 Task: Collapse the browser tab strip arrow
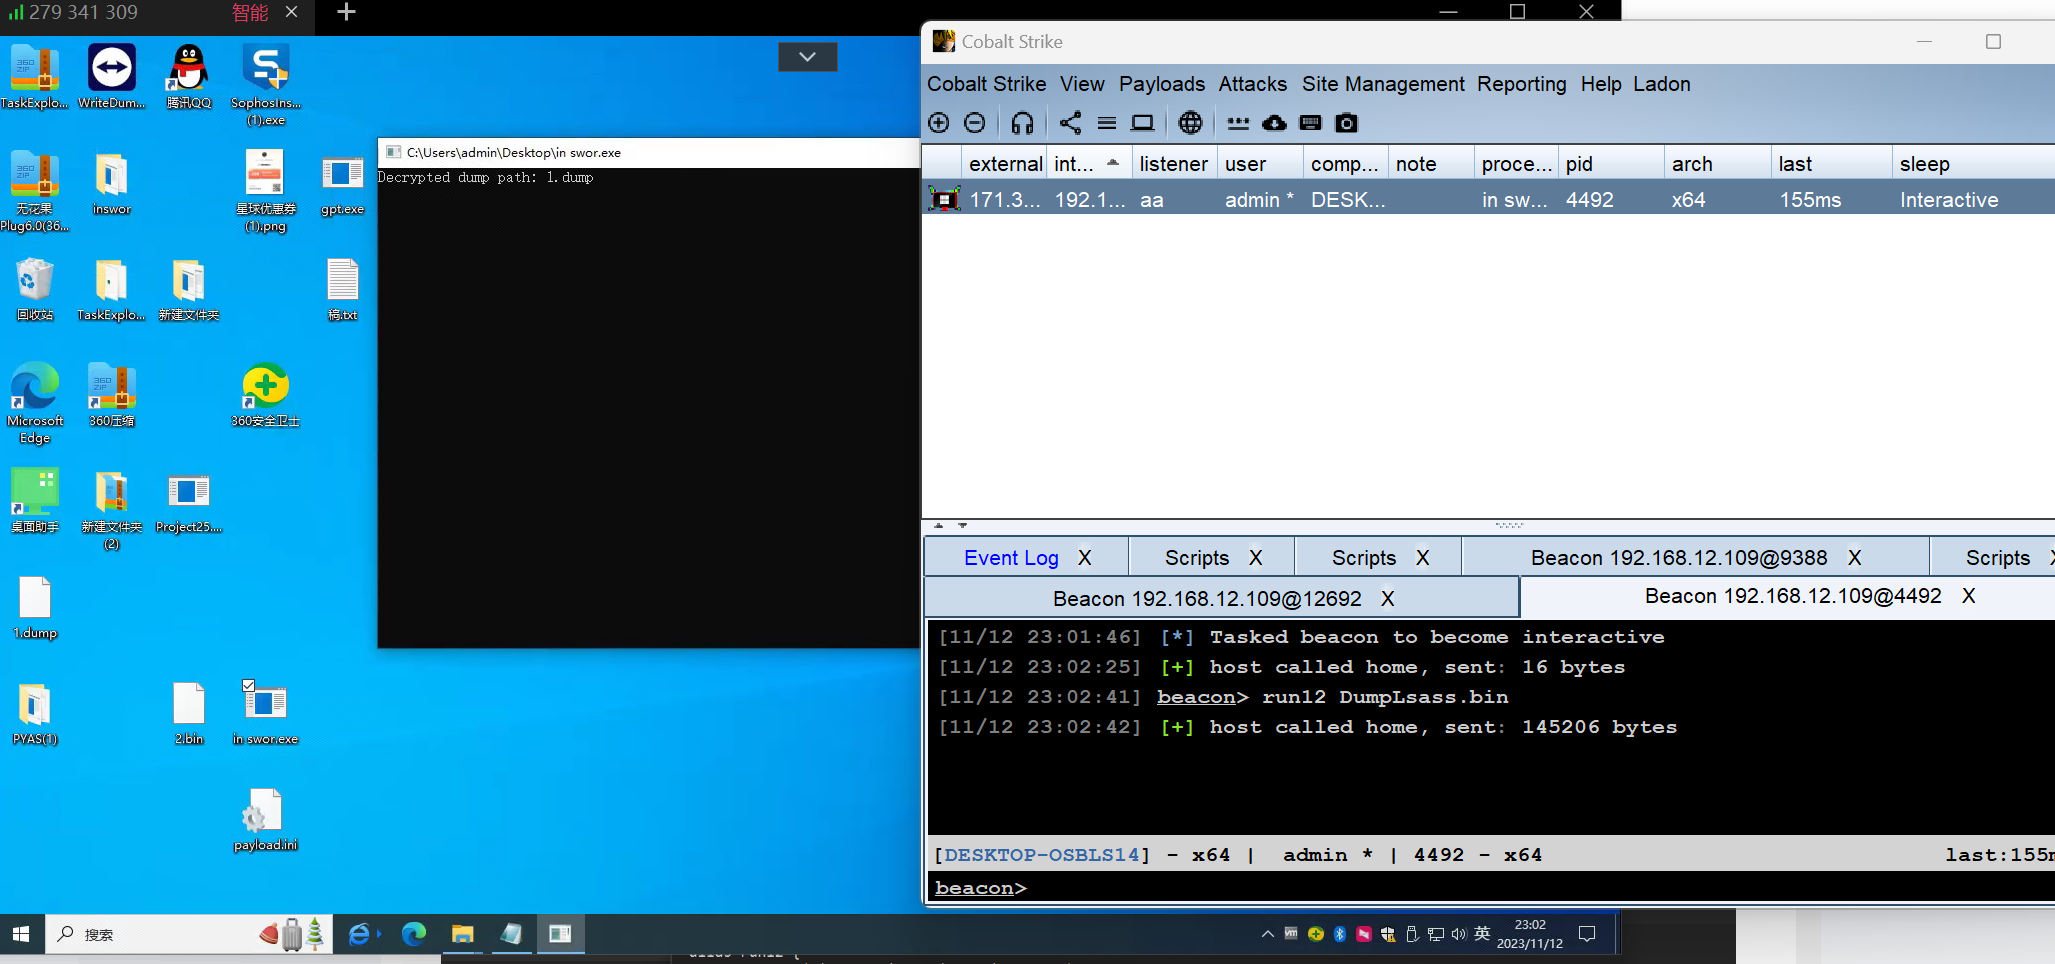pos(807,57)
